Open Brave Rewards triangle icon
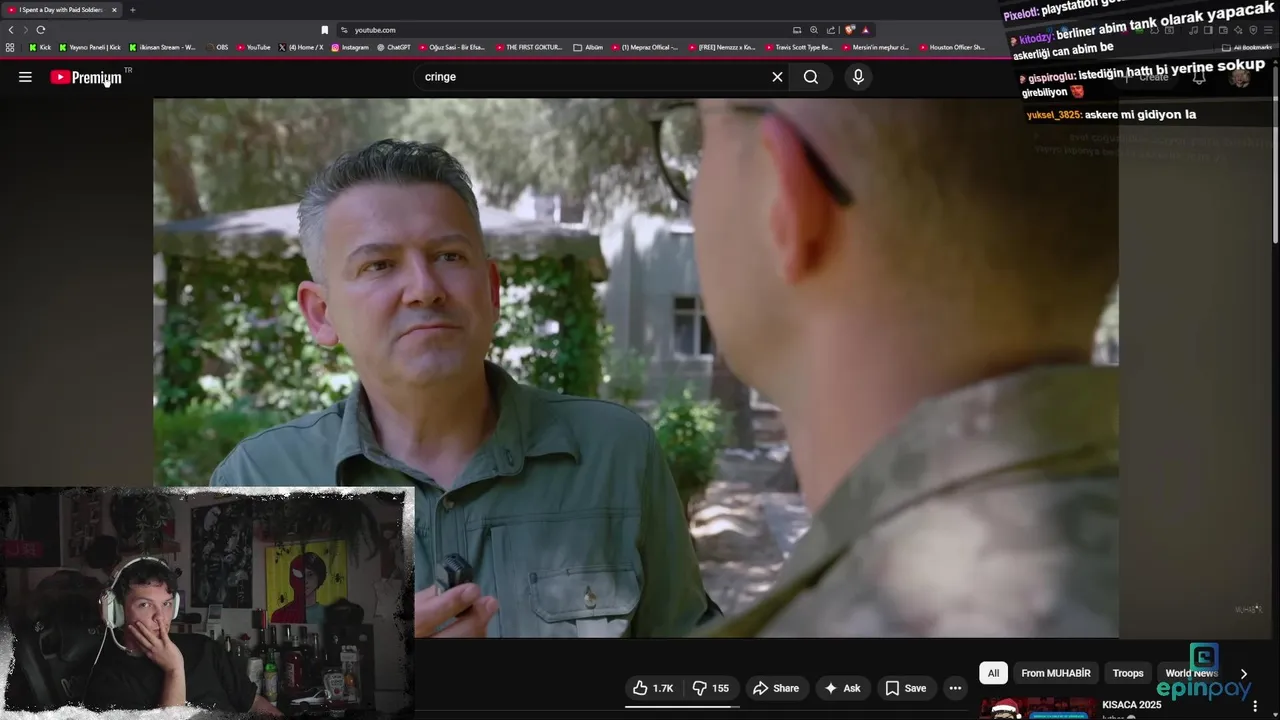This screenshot has height=720, width=1280. coord(866,30)
